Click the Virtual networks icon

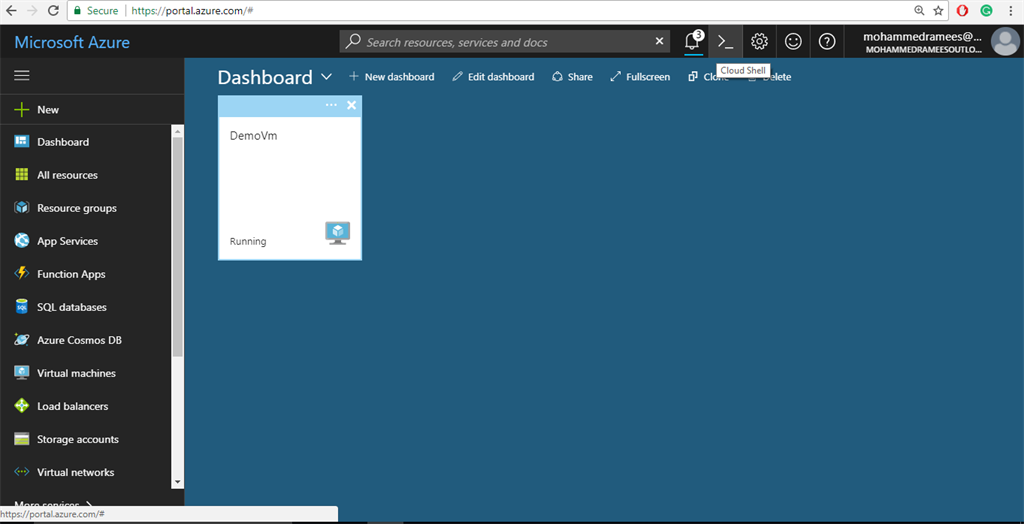click(22, 472)
